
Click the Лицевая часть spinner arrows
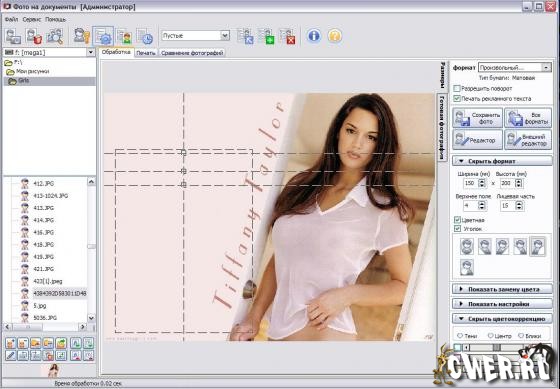(519, 206)
